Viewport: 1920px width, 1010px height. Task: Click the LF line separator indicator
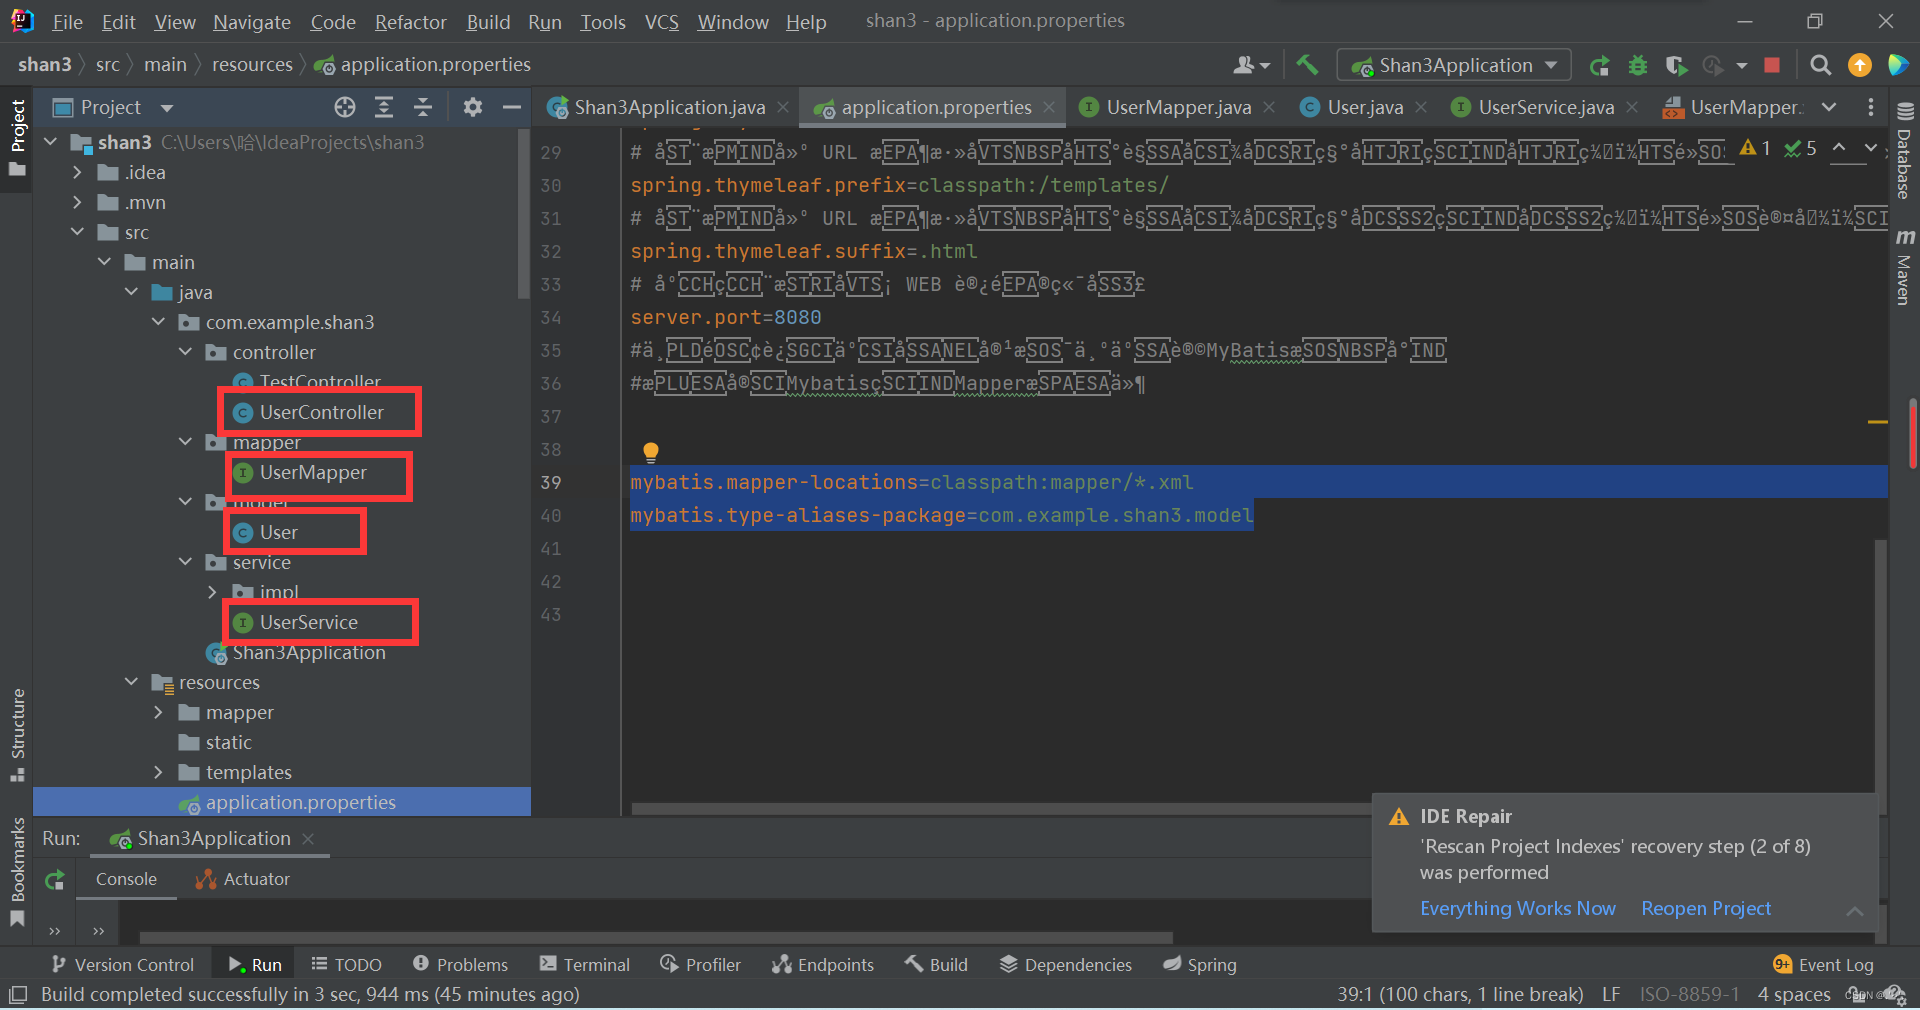1611,994
